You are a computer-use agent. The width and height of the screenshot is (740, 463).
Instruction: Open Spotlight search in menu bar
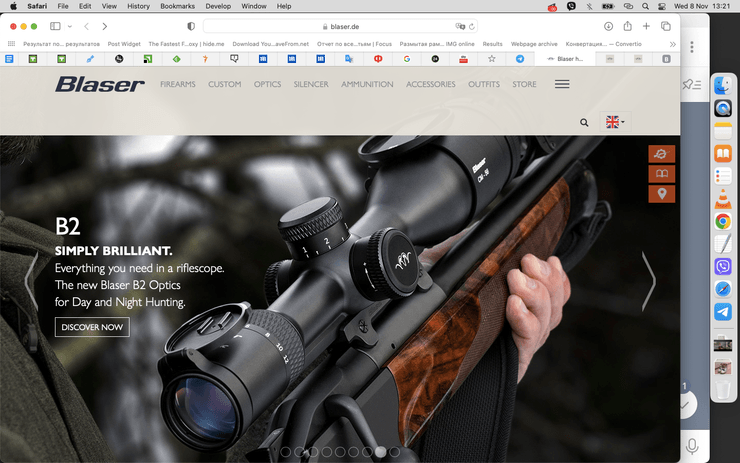[645, 6]
